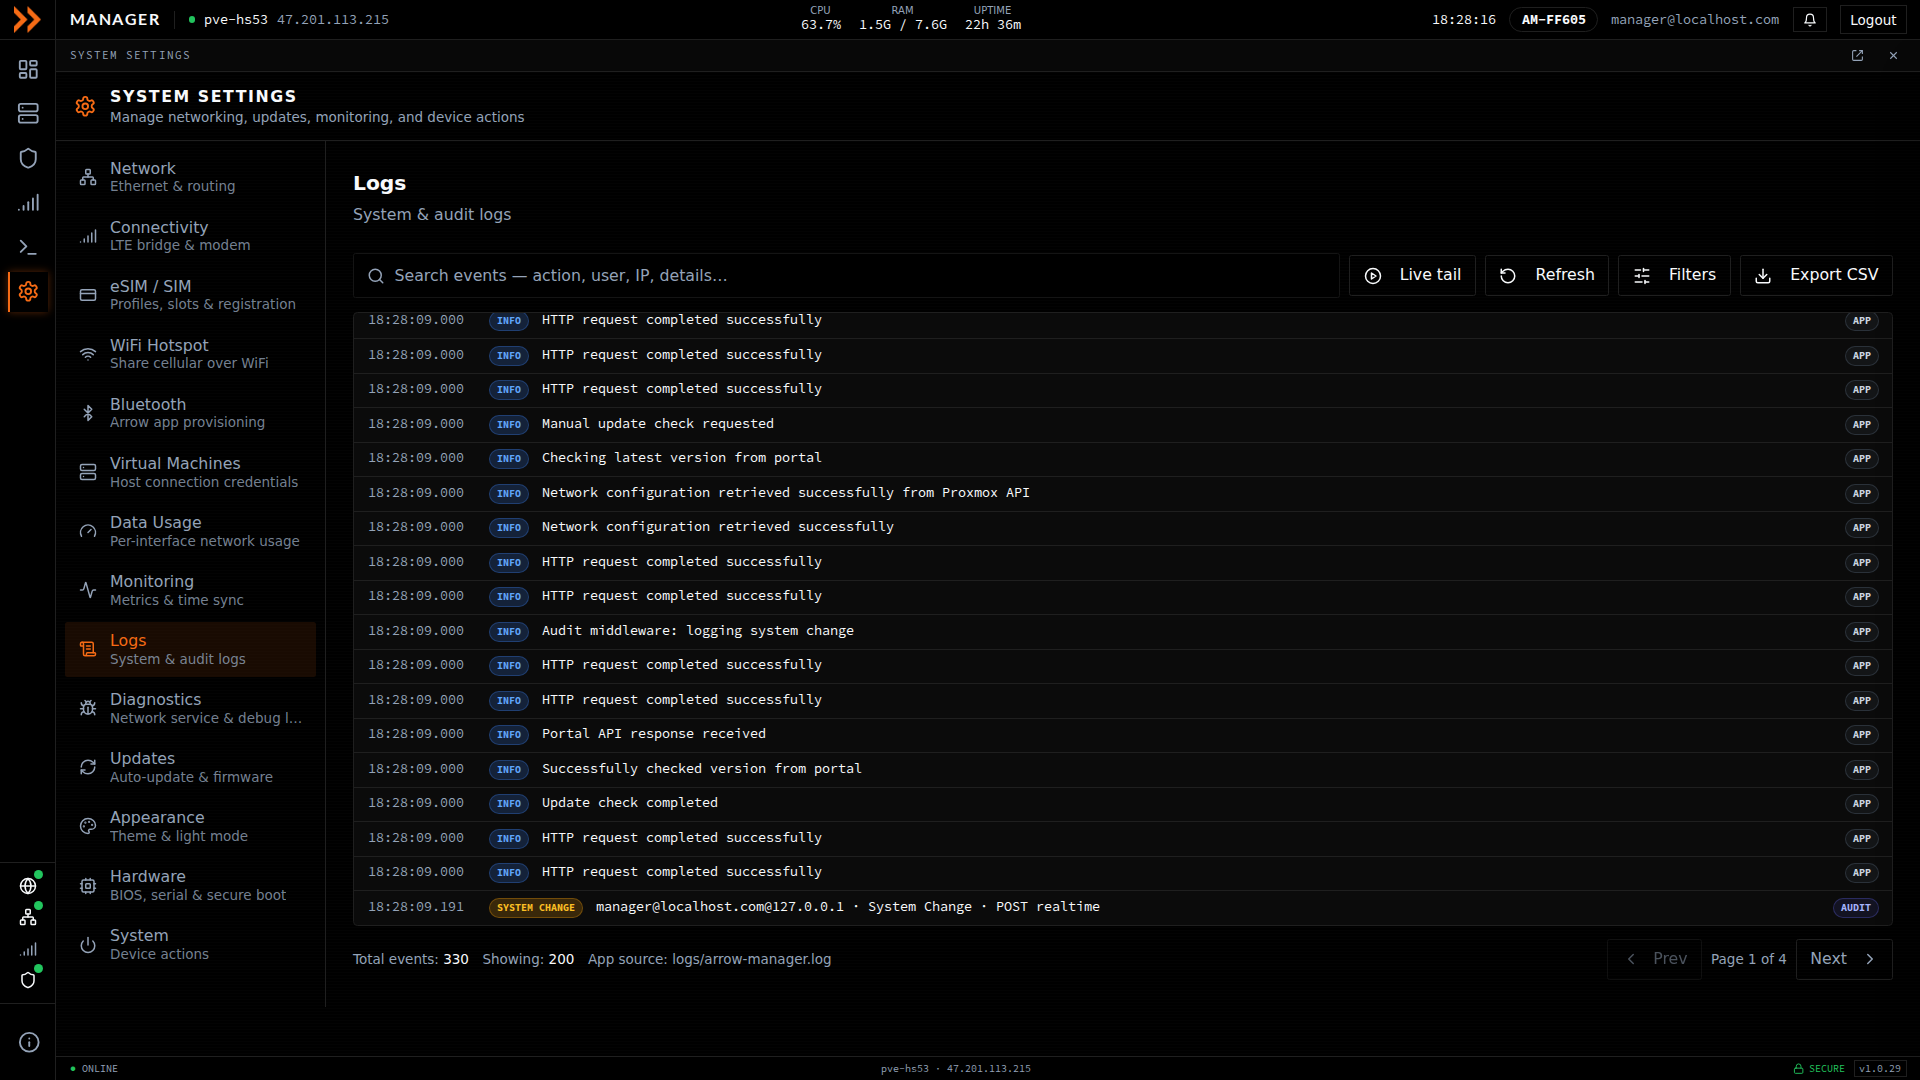Viewport: 1920px width, 1080px height.
Task: Go to Next page of logs
Action: (x=1844, y=959)
